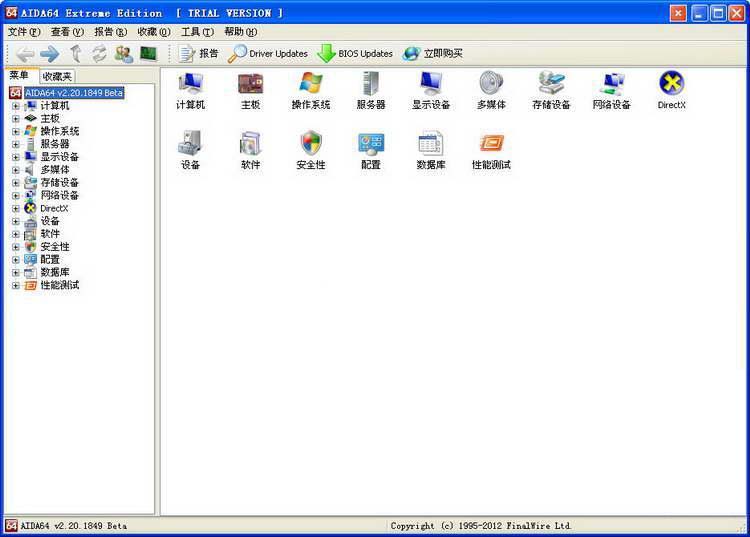
Task: Expand the 性能测试 tree node
Action: [x=16, y=286]
